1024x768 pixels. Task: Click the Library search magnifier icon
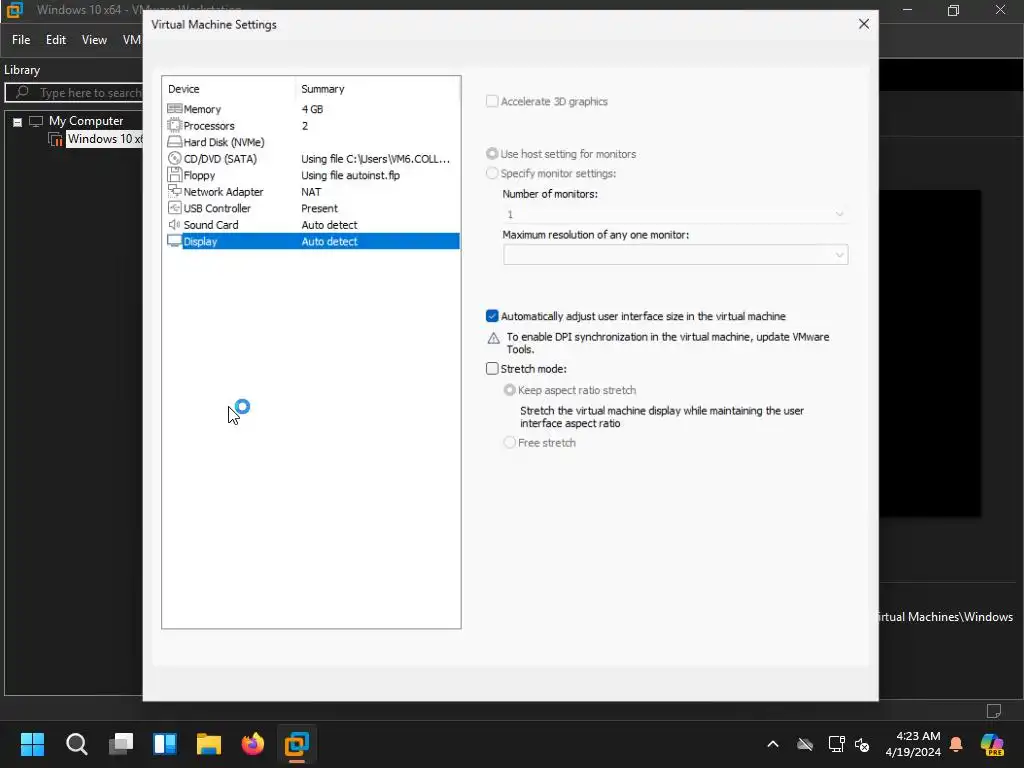(22, 92)
